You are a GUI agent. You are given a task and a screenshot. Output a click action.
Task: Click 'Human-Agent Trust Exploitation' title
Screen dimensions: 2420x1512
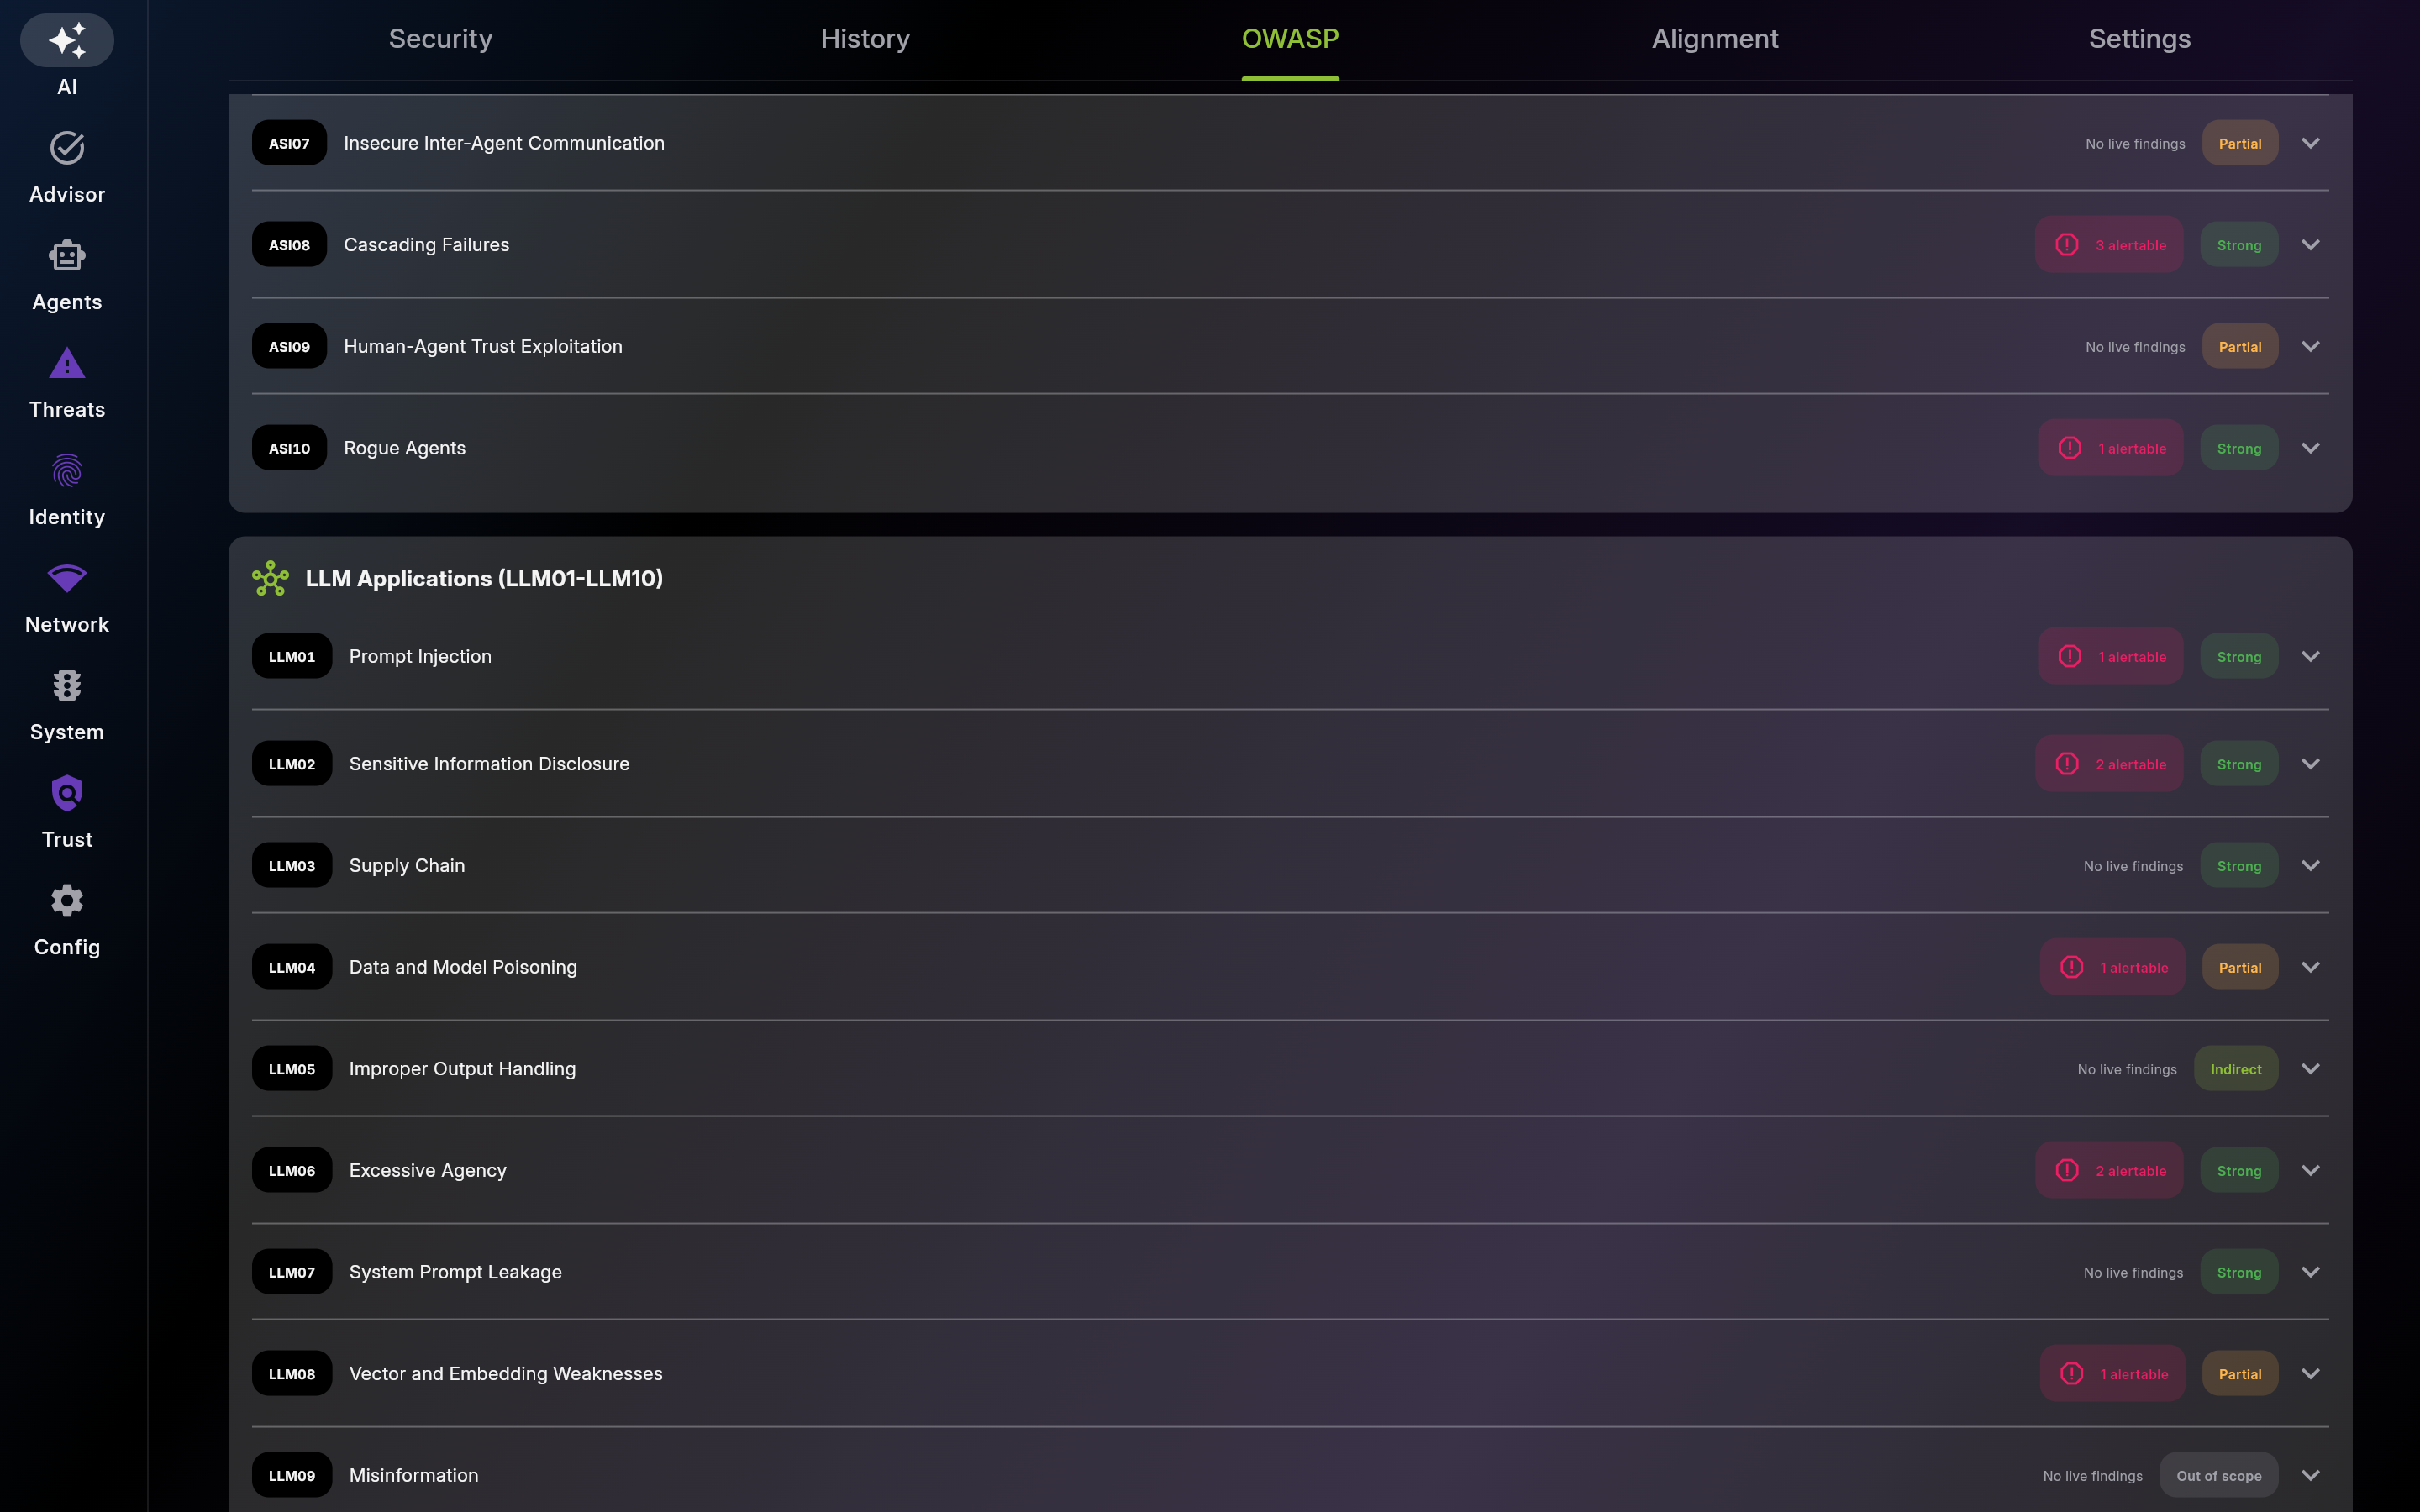483,346
